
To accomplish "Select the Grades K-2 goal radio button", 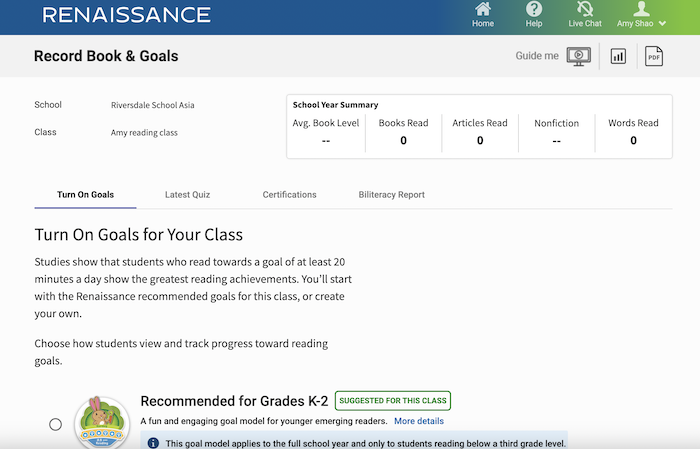I will click(x=56, y=424).
